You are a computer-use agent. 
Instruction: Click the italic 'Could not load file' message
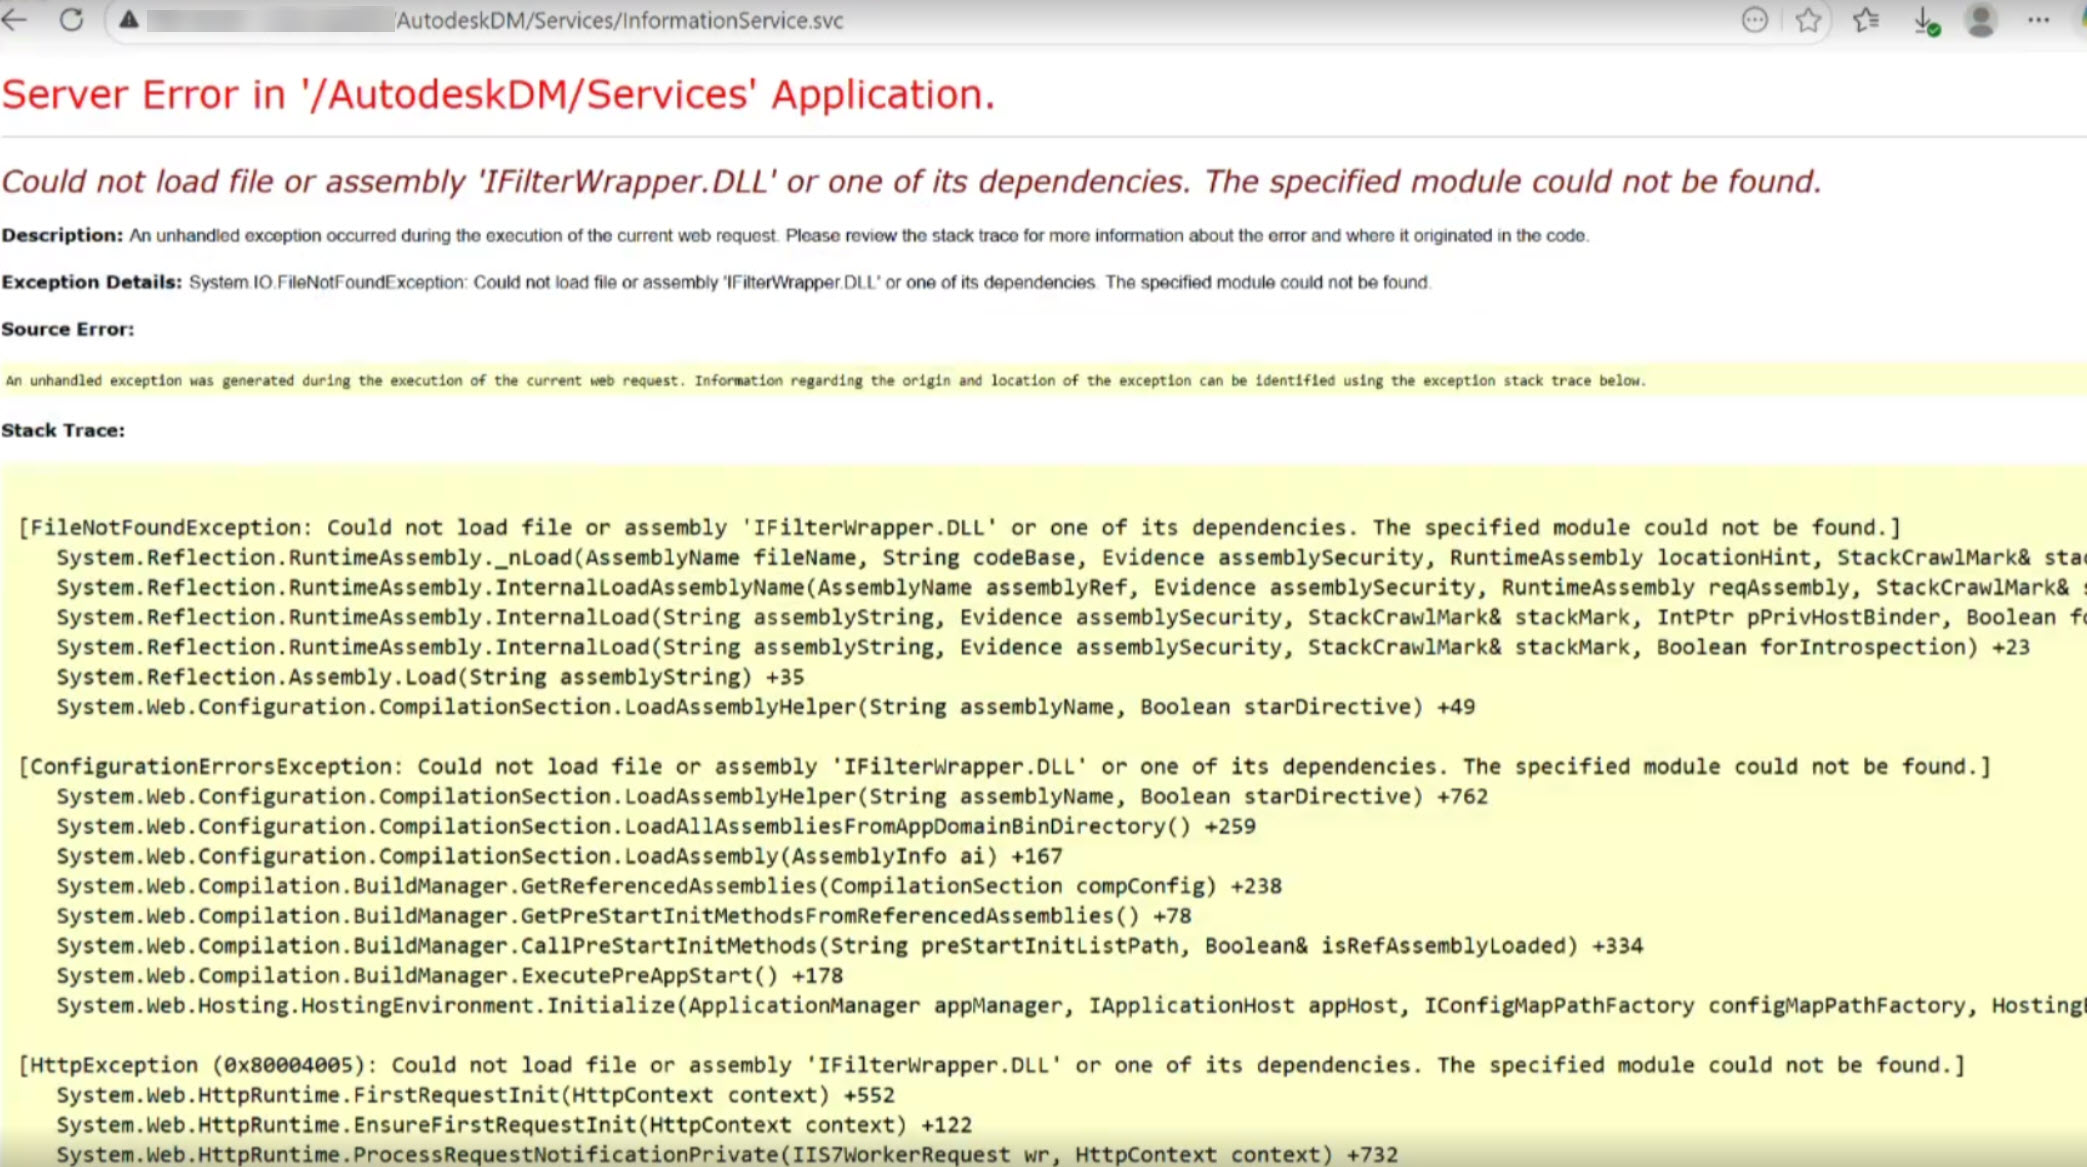coord(911,182)
